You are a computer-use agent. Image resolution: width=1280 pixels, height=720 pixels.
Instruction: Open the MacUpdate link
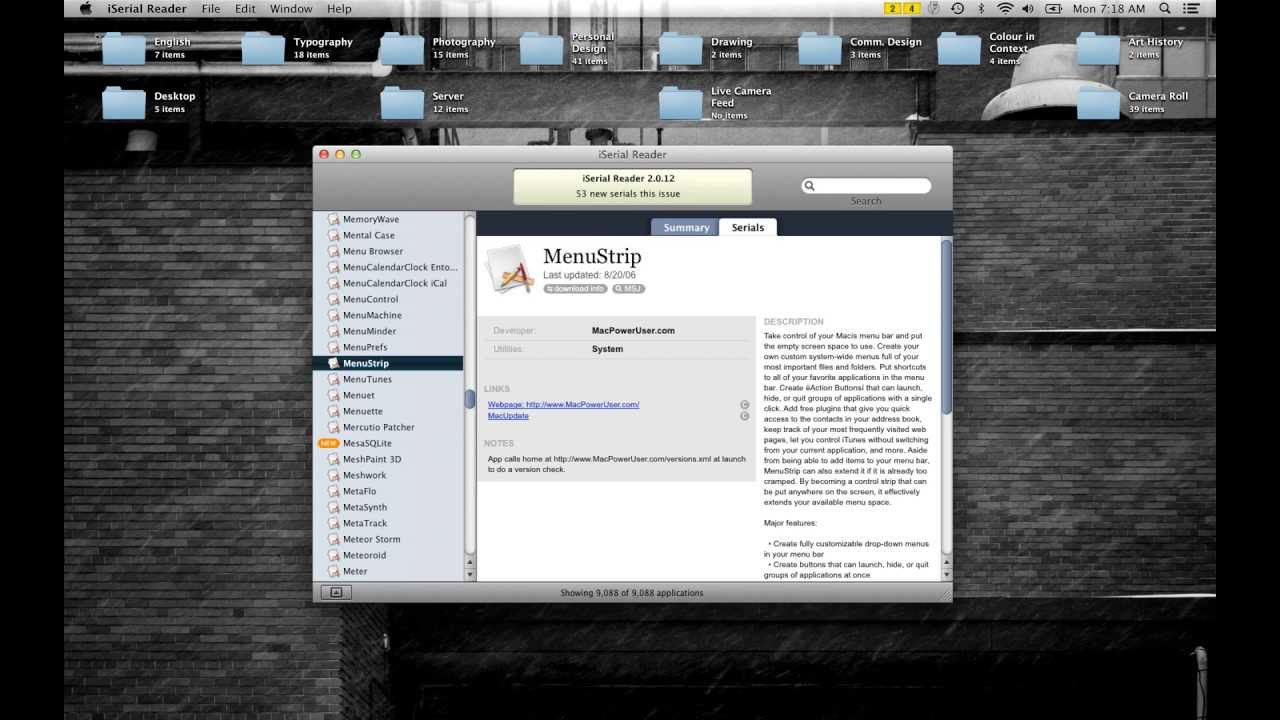508,416
